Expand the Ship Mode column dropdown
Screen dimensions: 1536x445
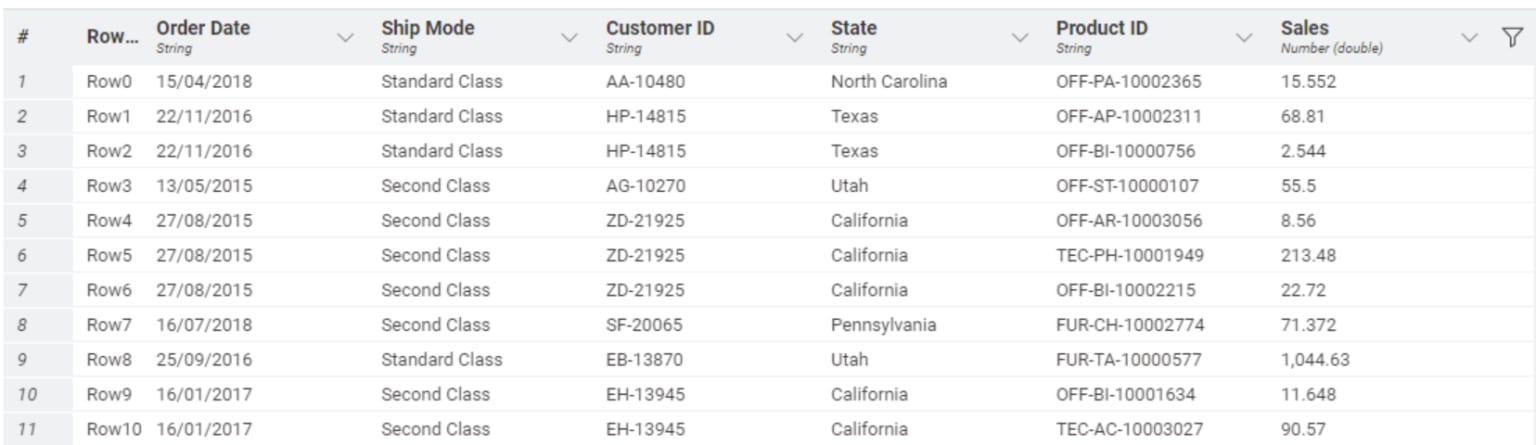pos(570,38)
